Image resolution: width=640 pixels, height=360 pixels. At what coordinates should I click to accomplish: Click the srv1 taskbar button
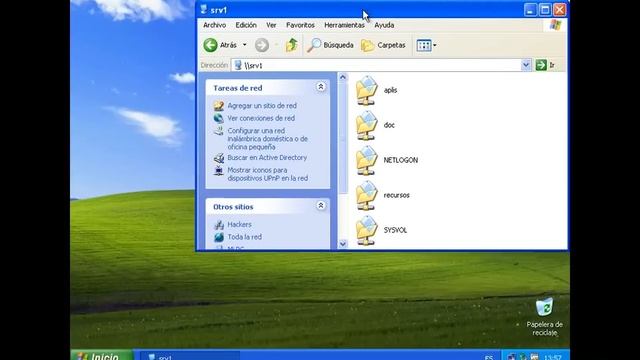190,356
